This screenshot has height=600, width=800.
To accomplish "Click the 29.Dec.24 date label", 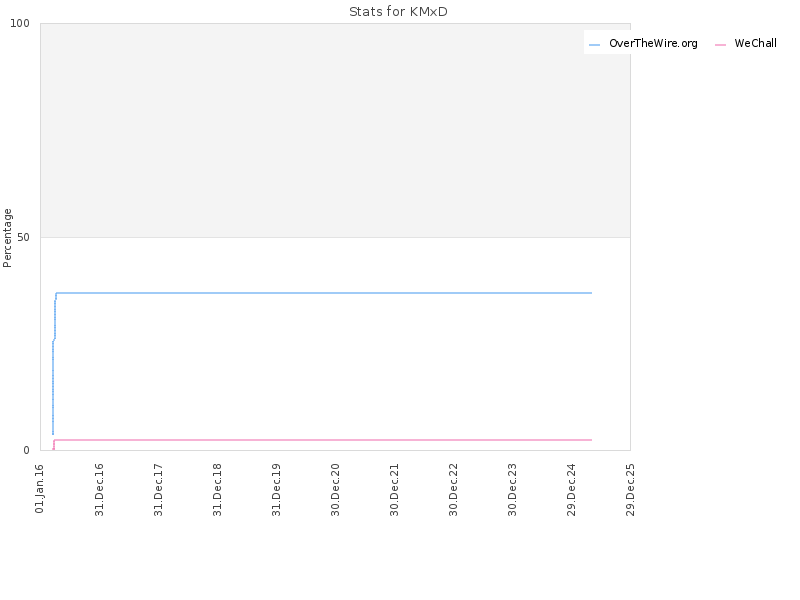I will tap(571, 490).
